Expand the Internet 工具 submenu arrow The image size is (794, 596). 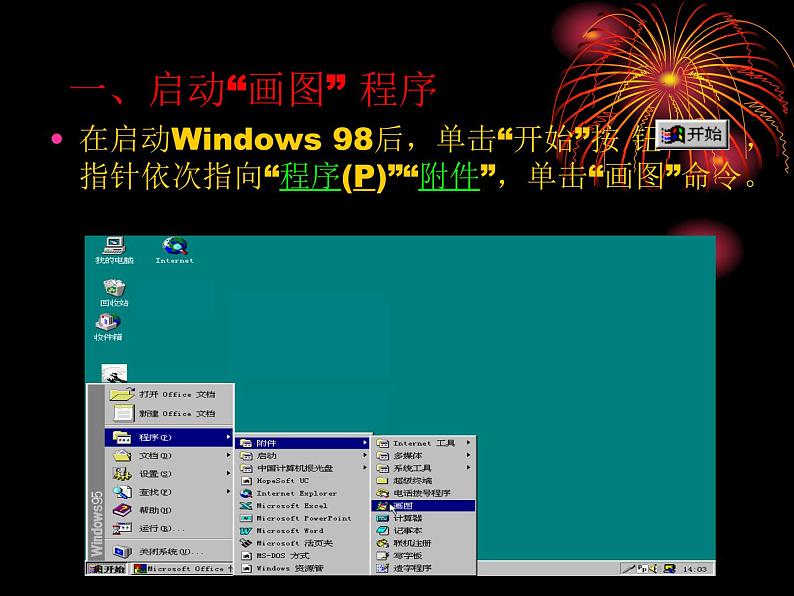[468, 443]
